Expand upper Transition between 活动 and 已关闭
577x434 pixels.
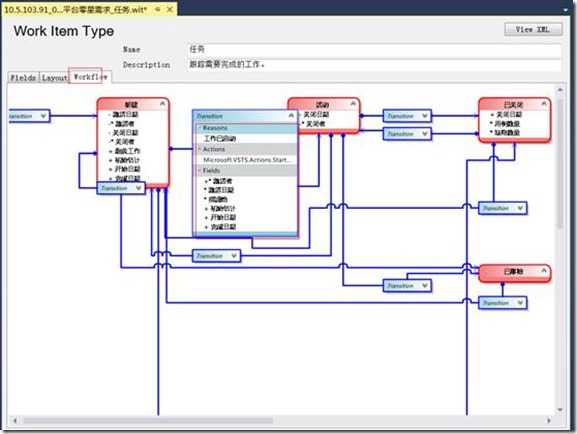[x=425, y=116]
